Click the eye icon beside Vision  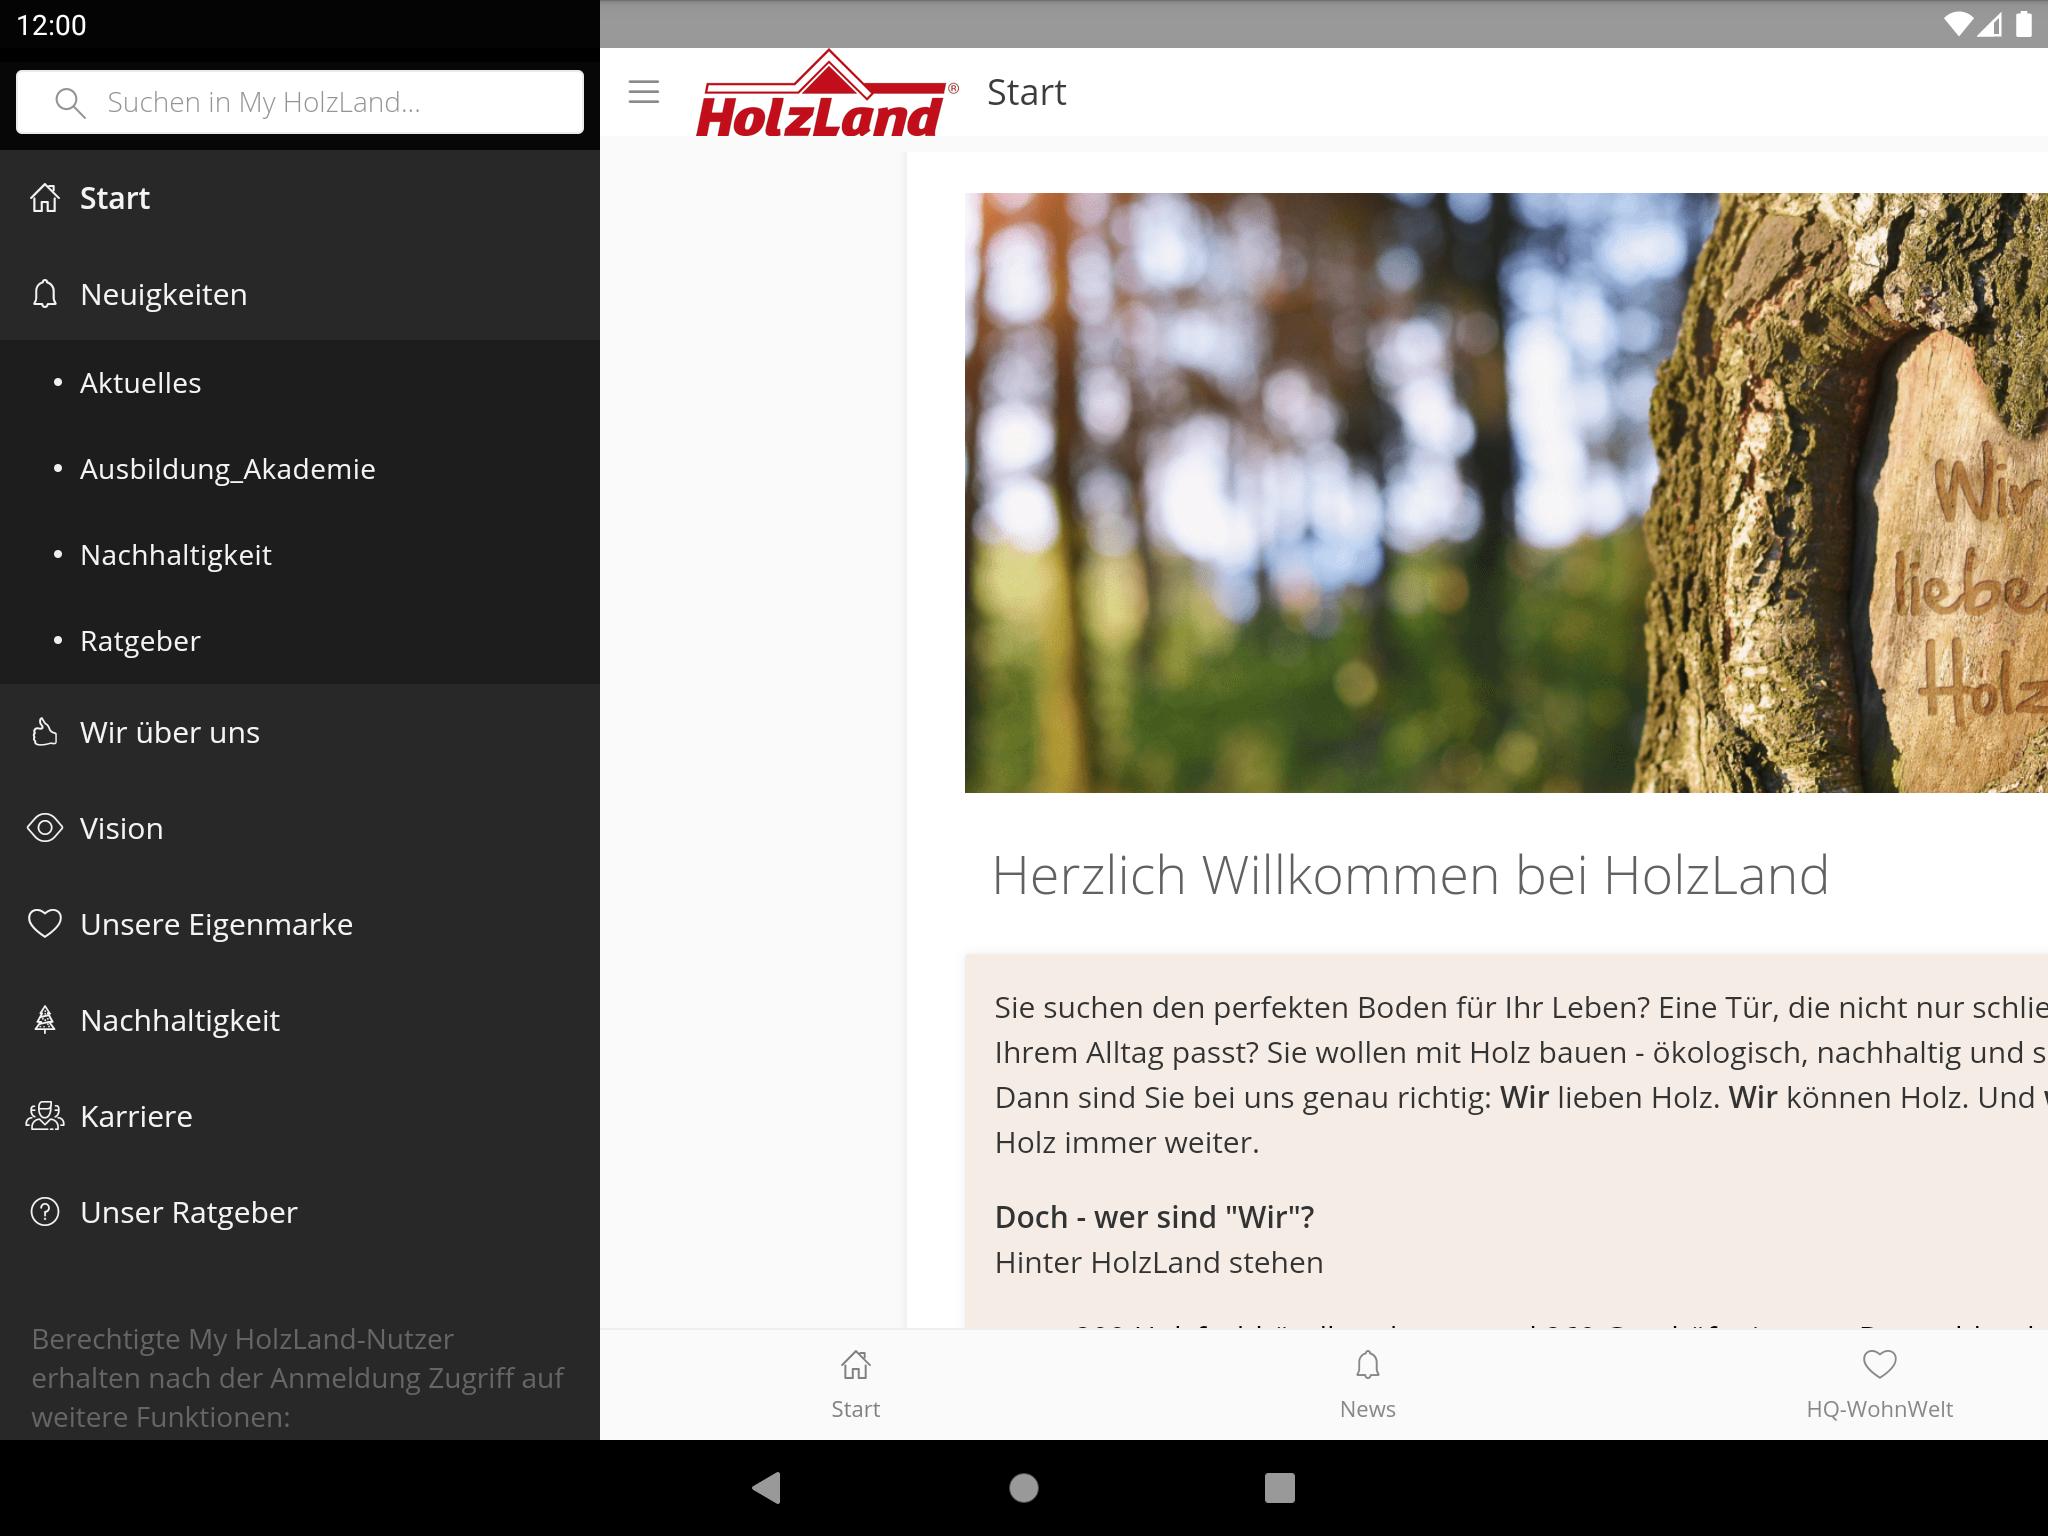pos(45,828)
